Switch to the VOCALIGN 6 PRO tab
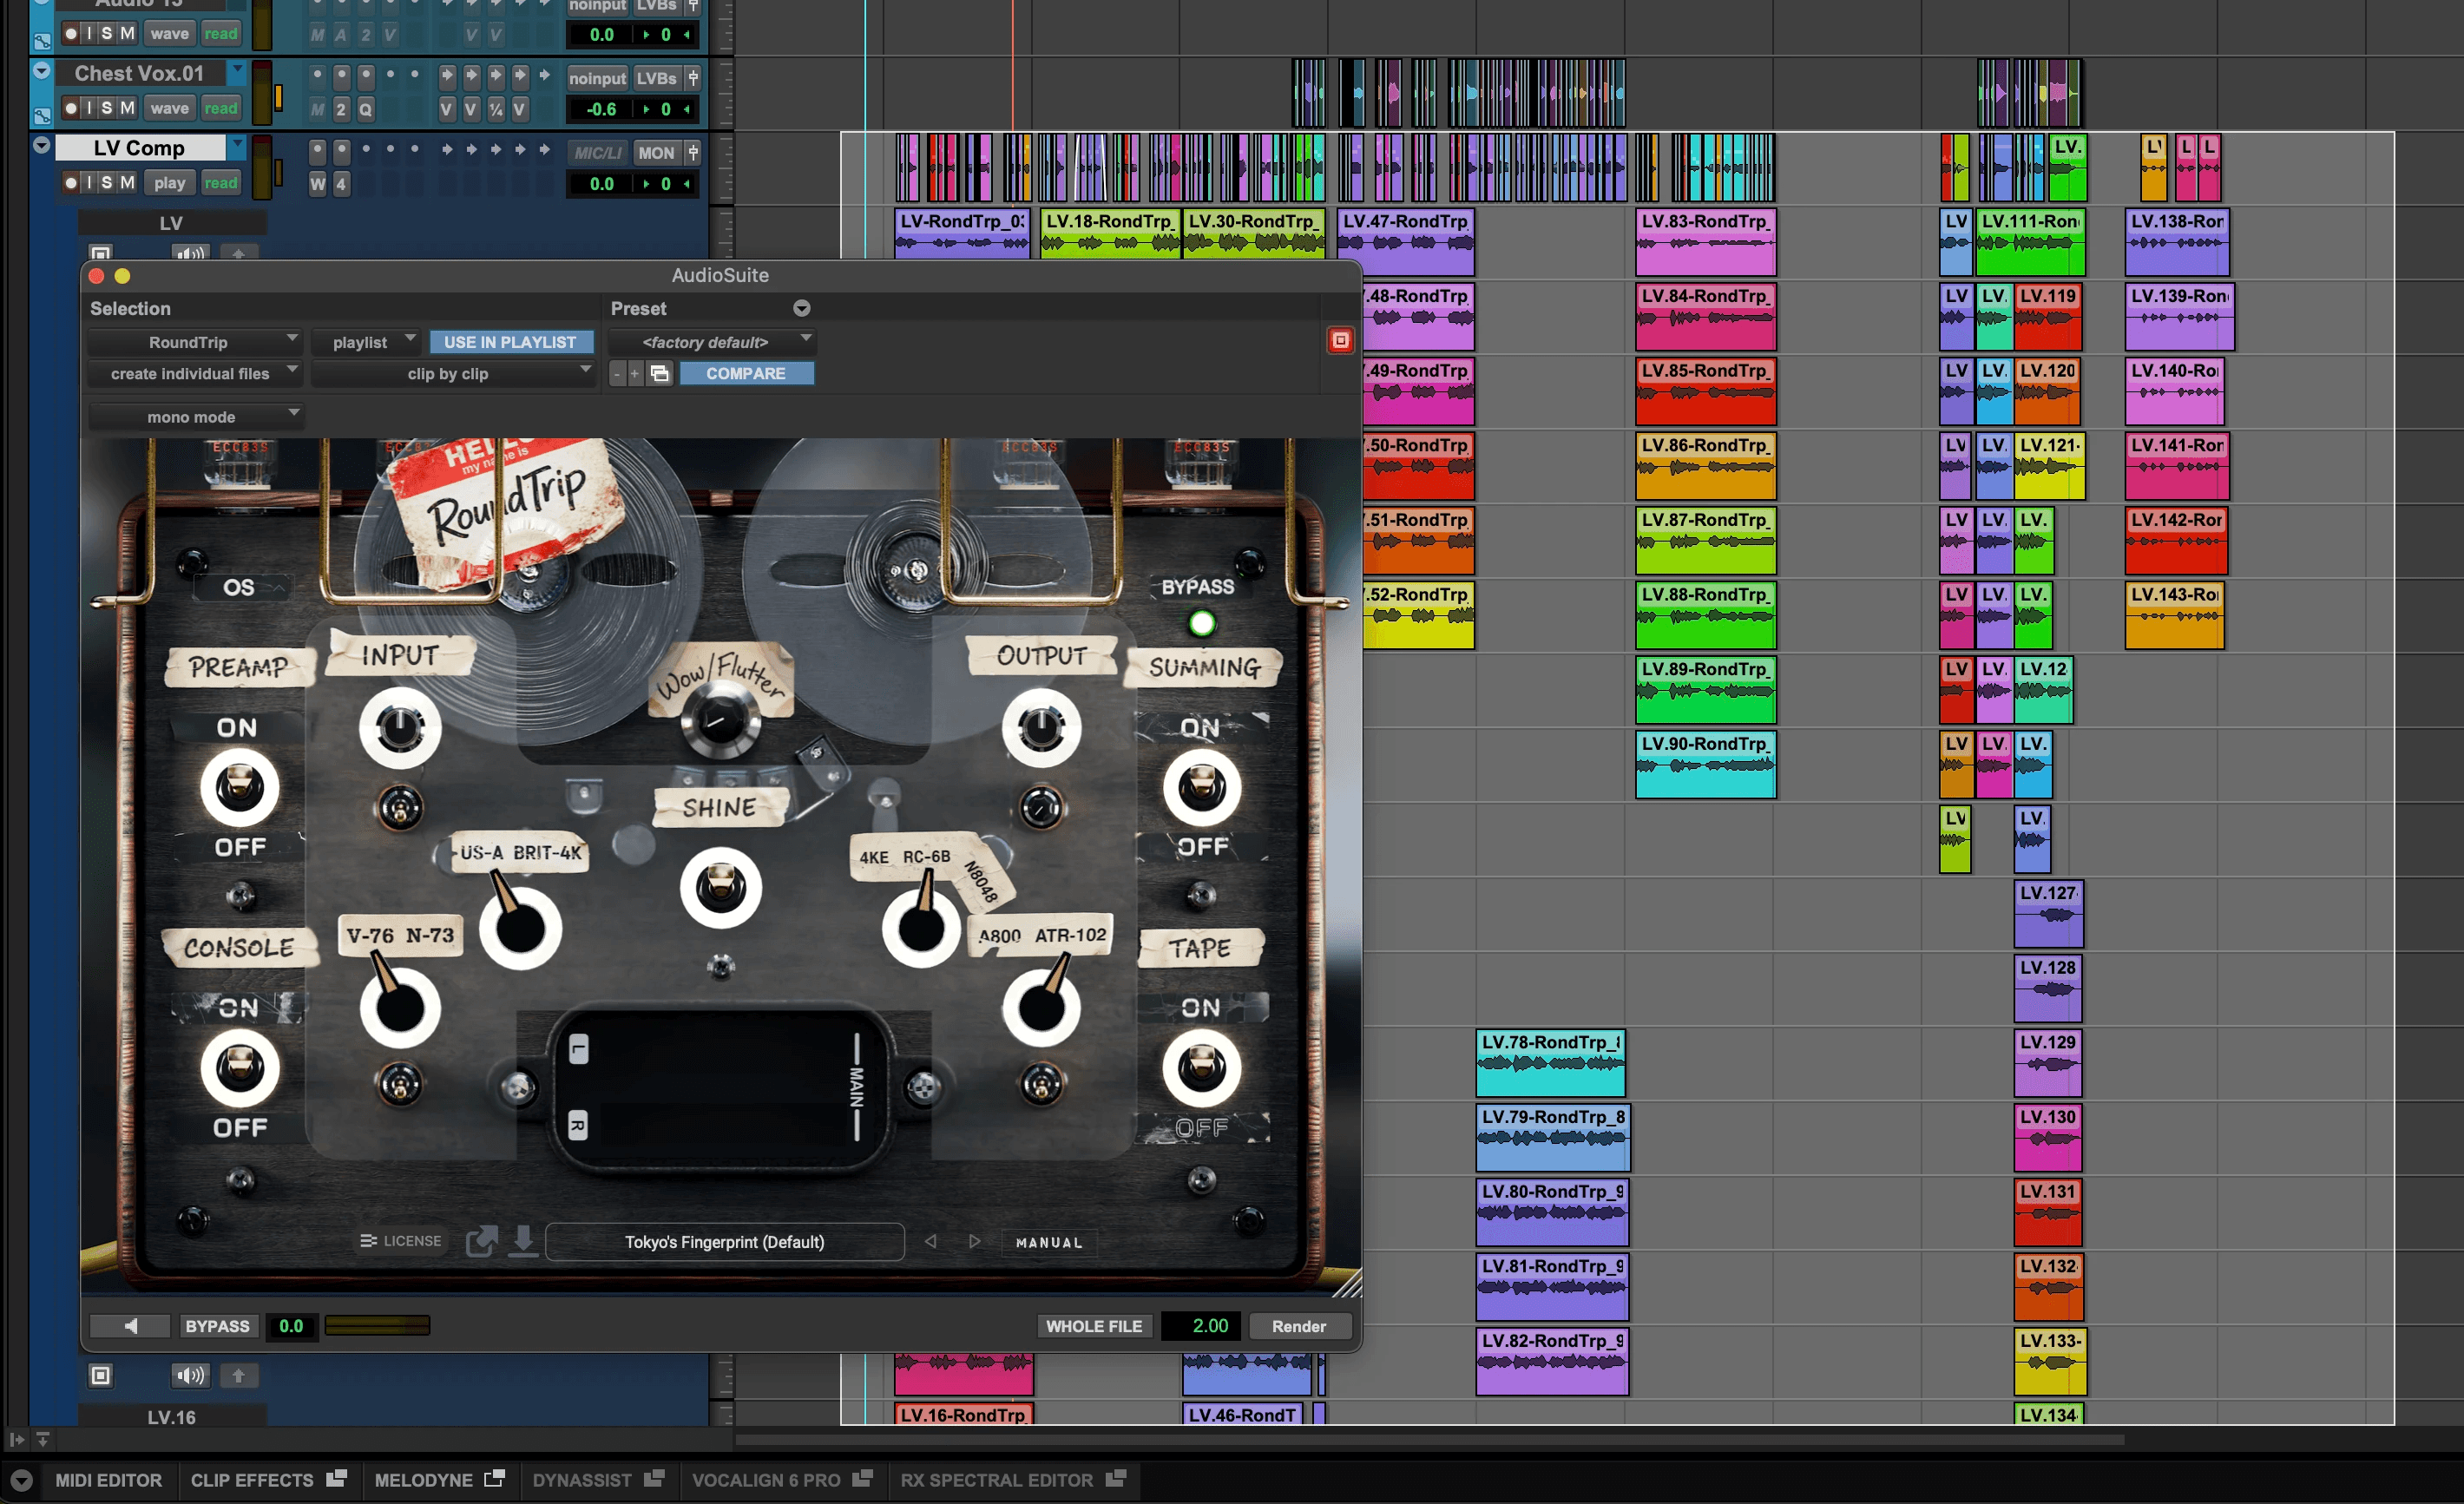2464x1504 pixels. click(x=766, y=1479)
